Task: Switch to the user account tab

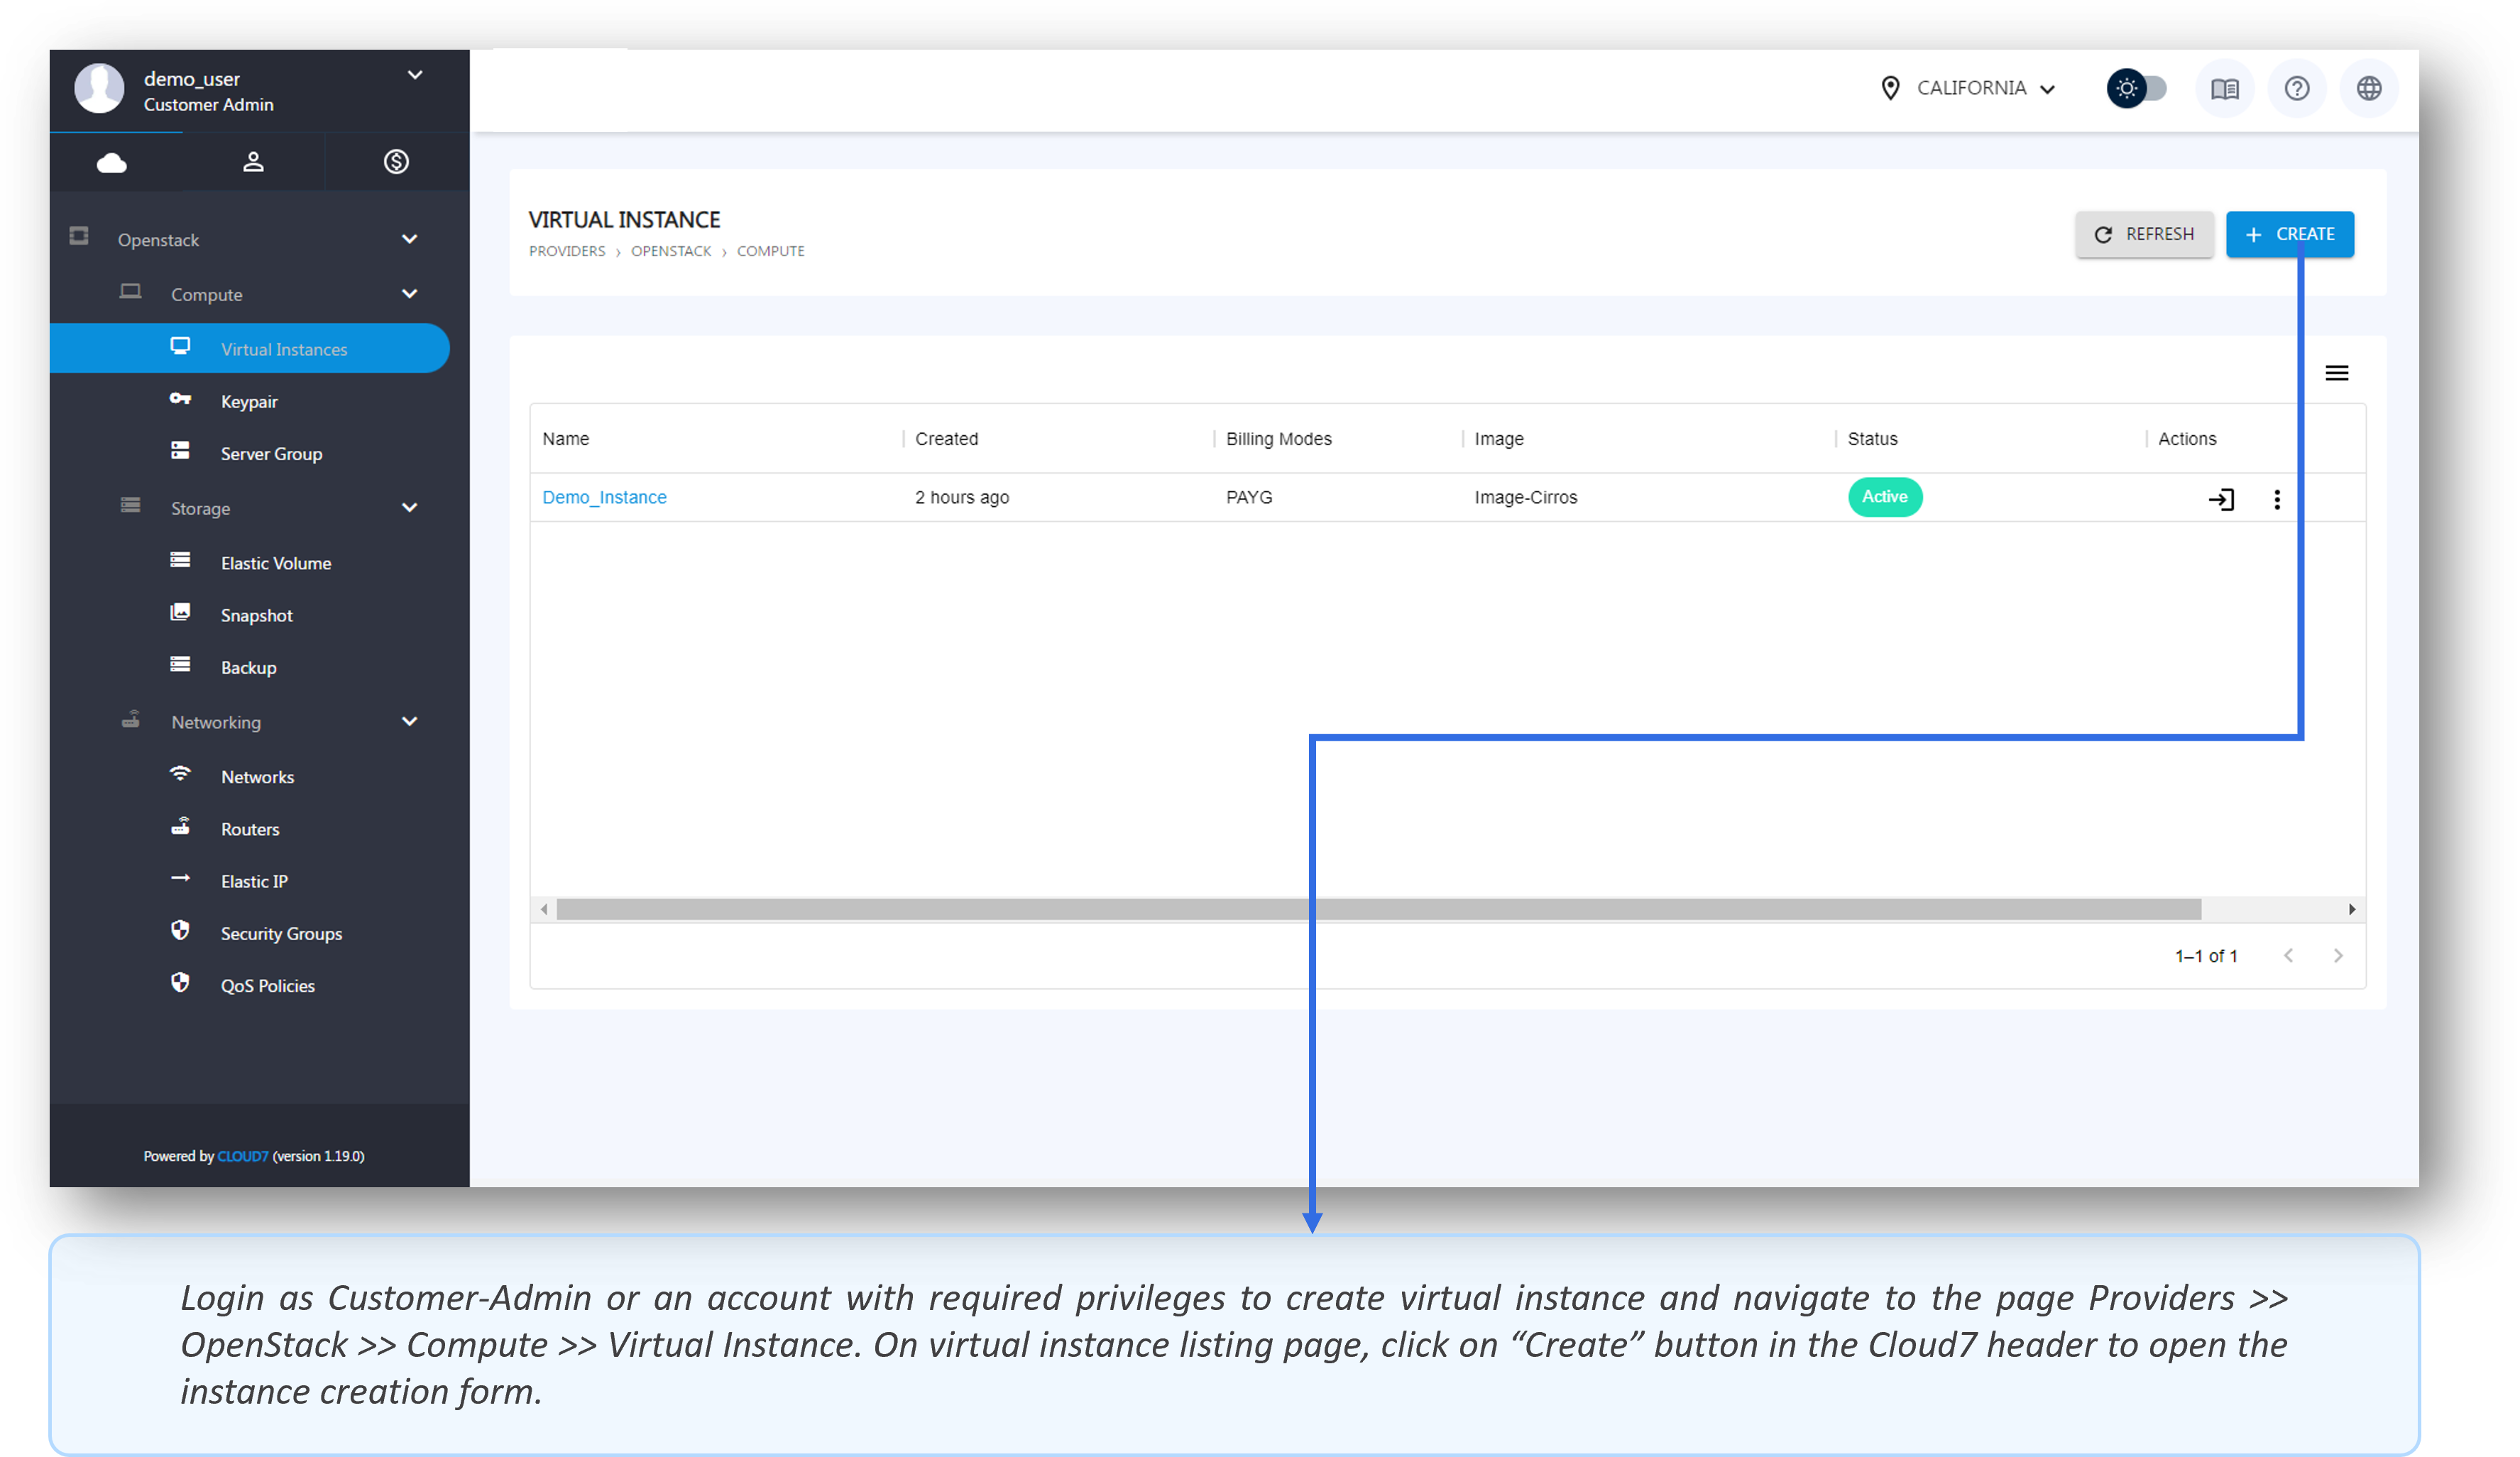Action: pyautogui.click(x=253, y=162)
